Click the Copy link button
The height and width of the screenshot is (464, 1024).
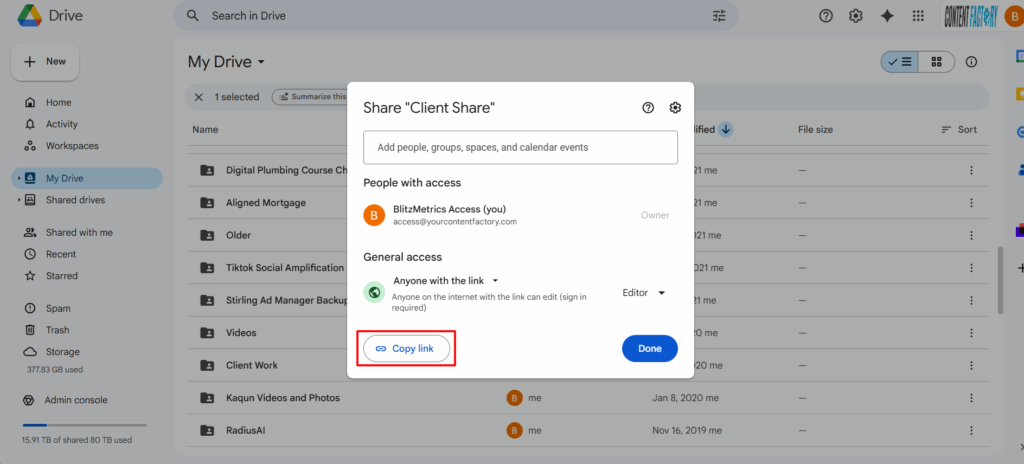click(x=406, y=348)
